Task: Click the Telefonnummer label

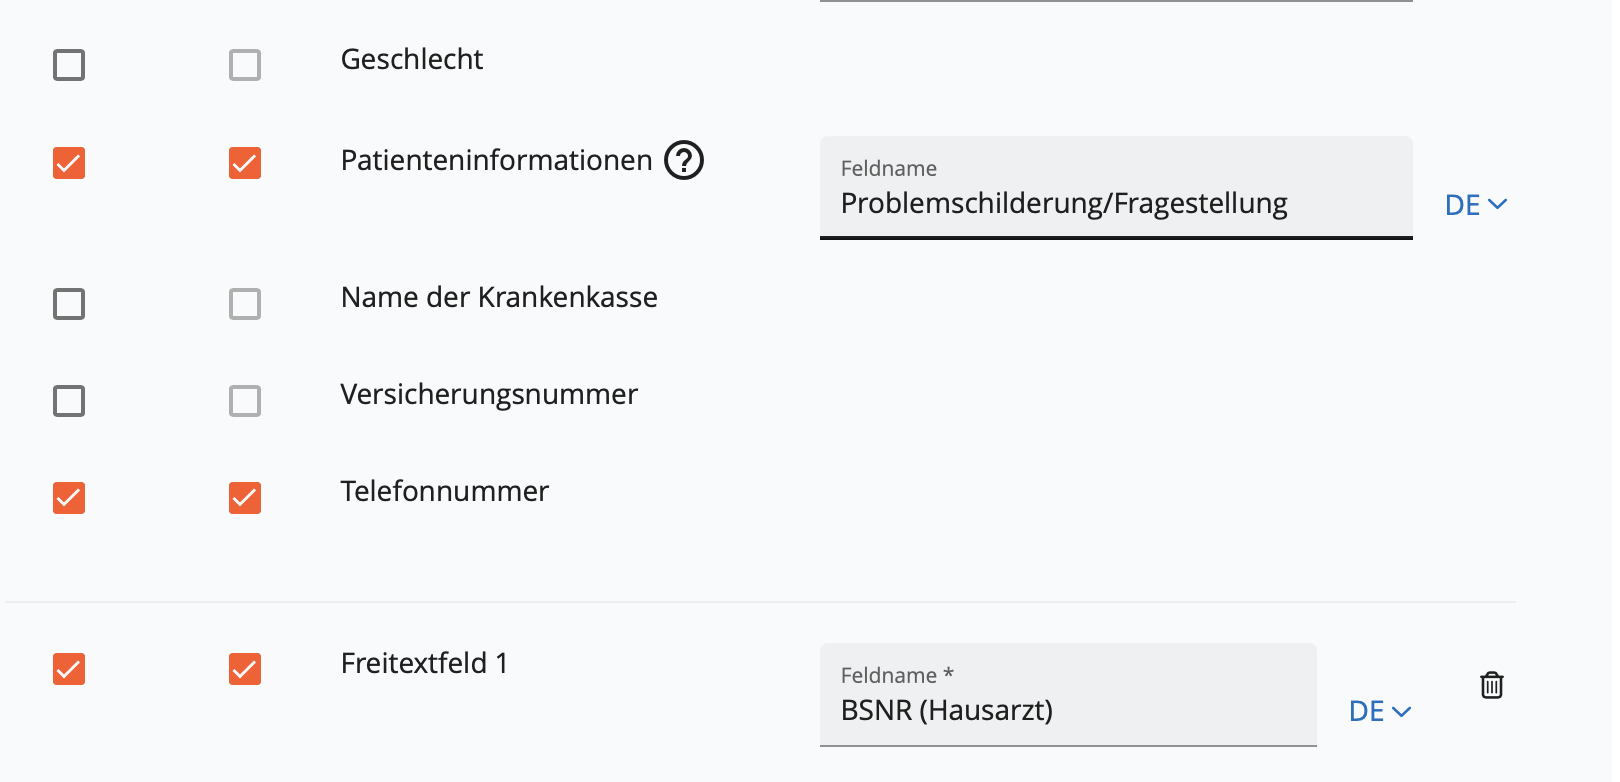Action: click(x=445, y=491)
